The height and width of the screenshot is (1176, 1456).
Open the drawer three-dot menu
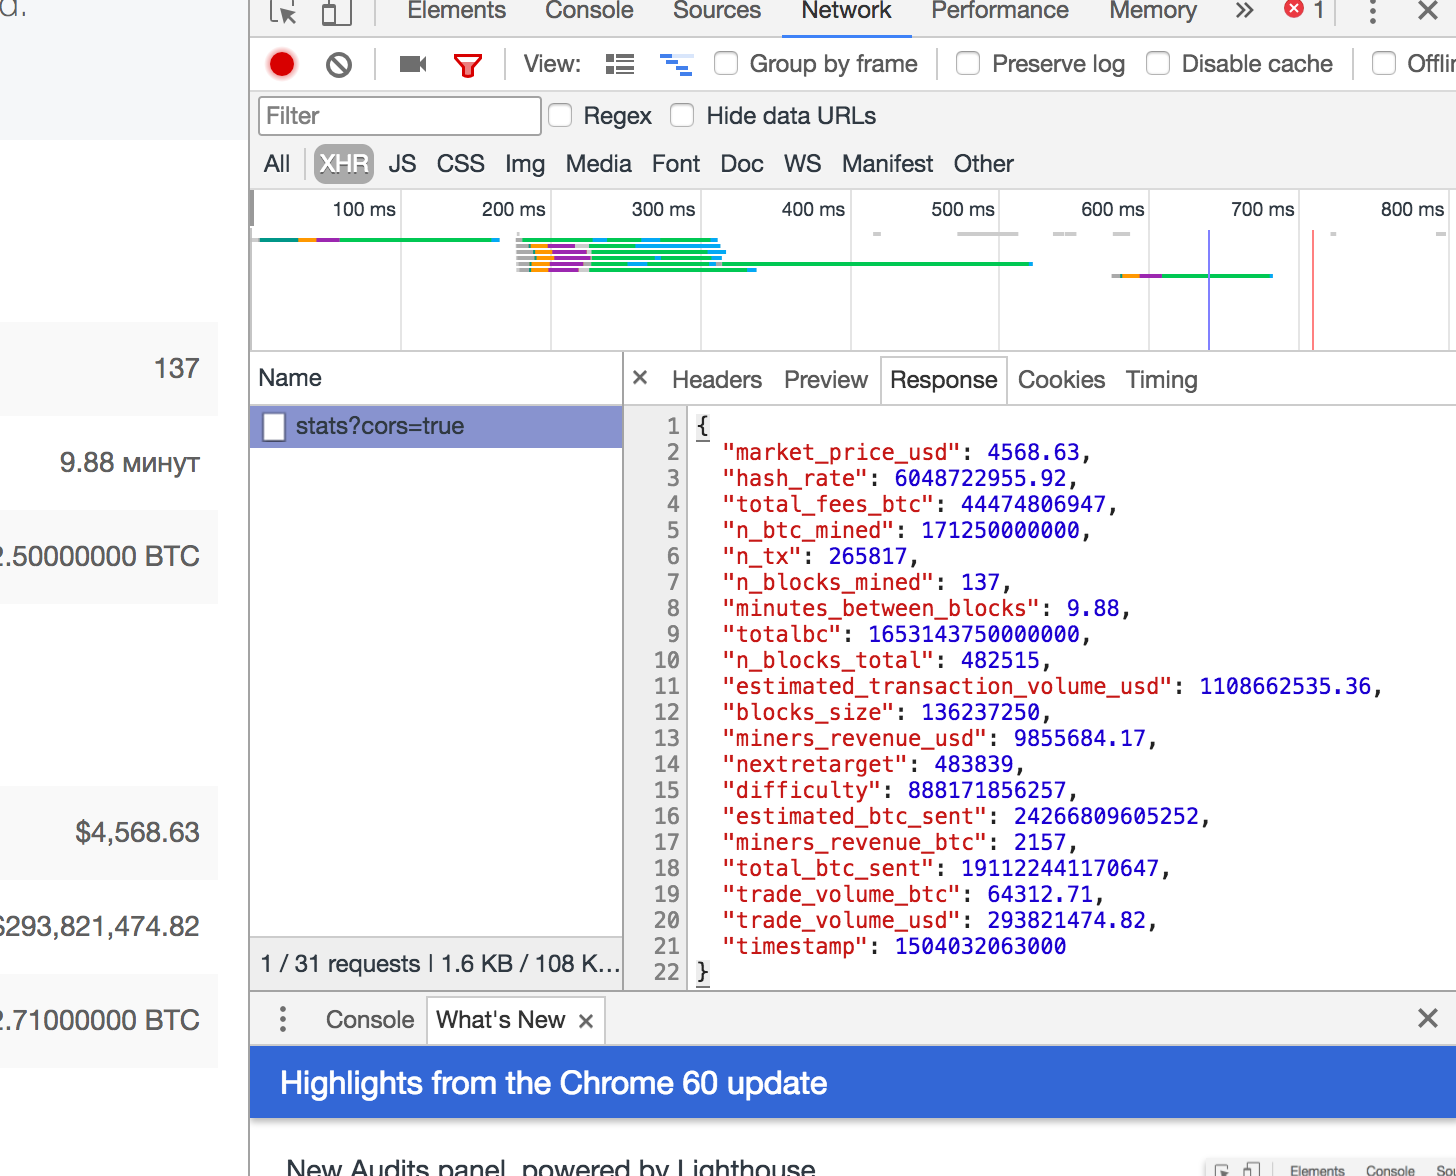283,1019
